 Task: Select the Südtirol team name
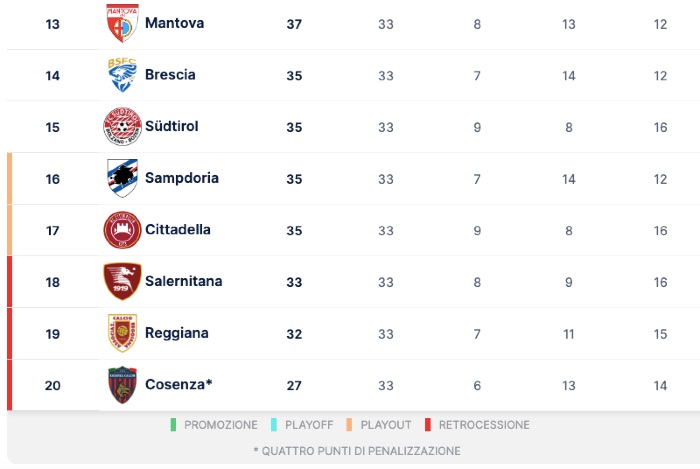[x=172, y=127]
